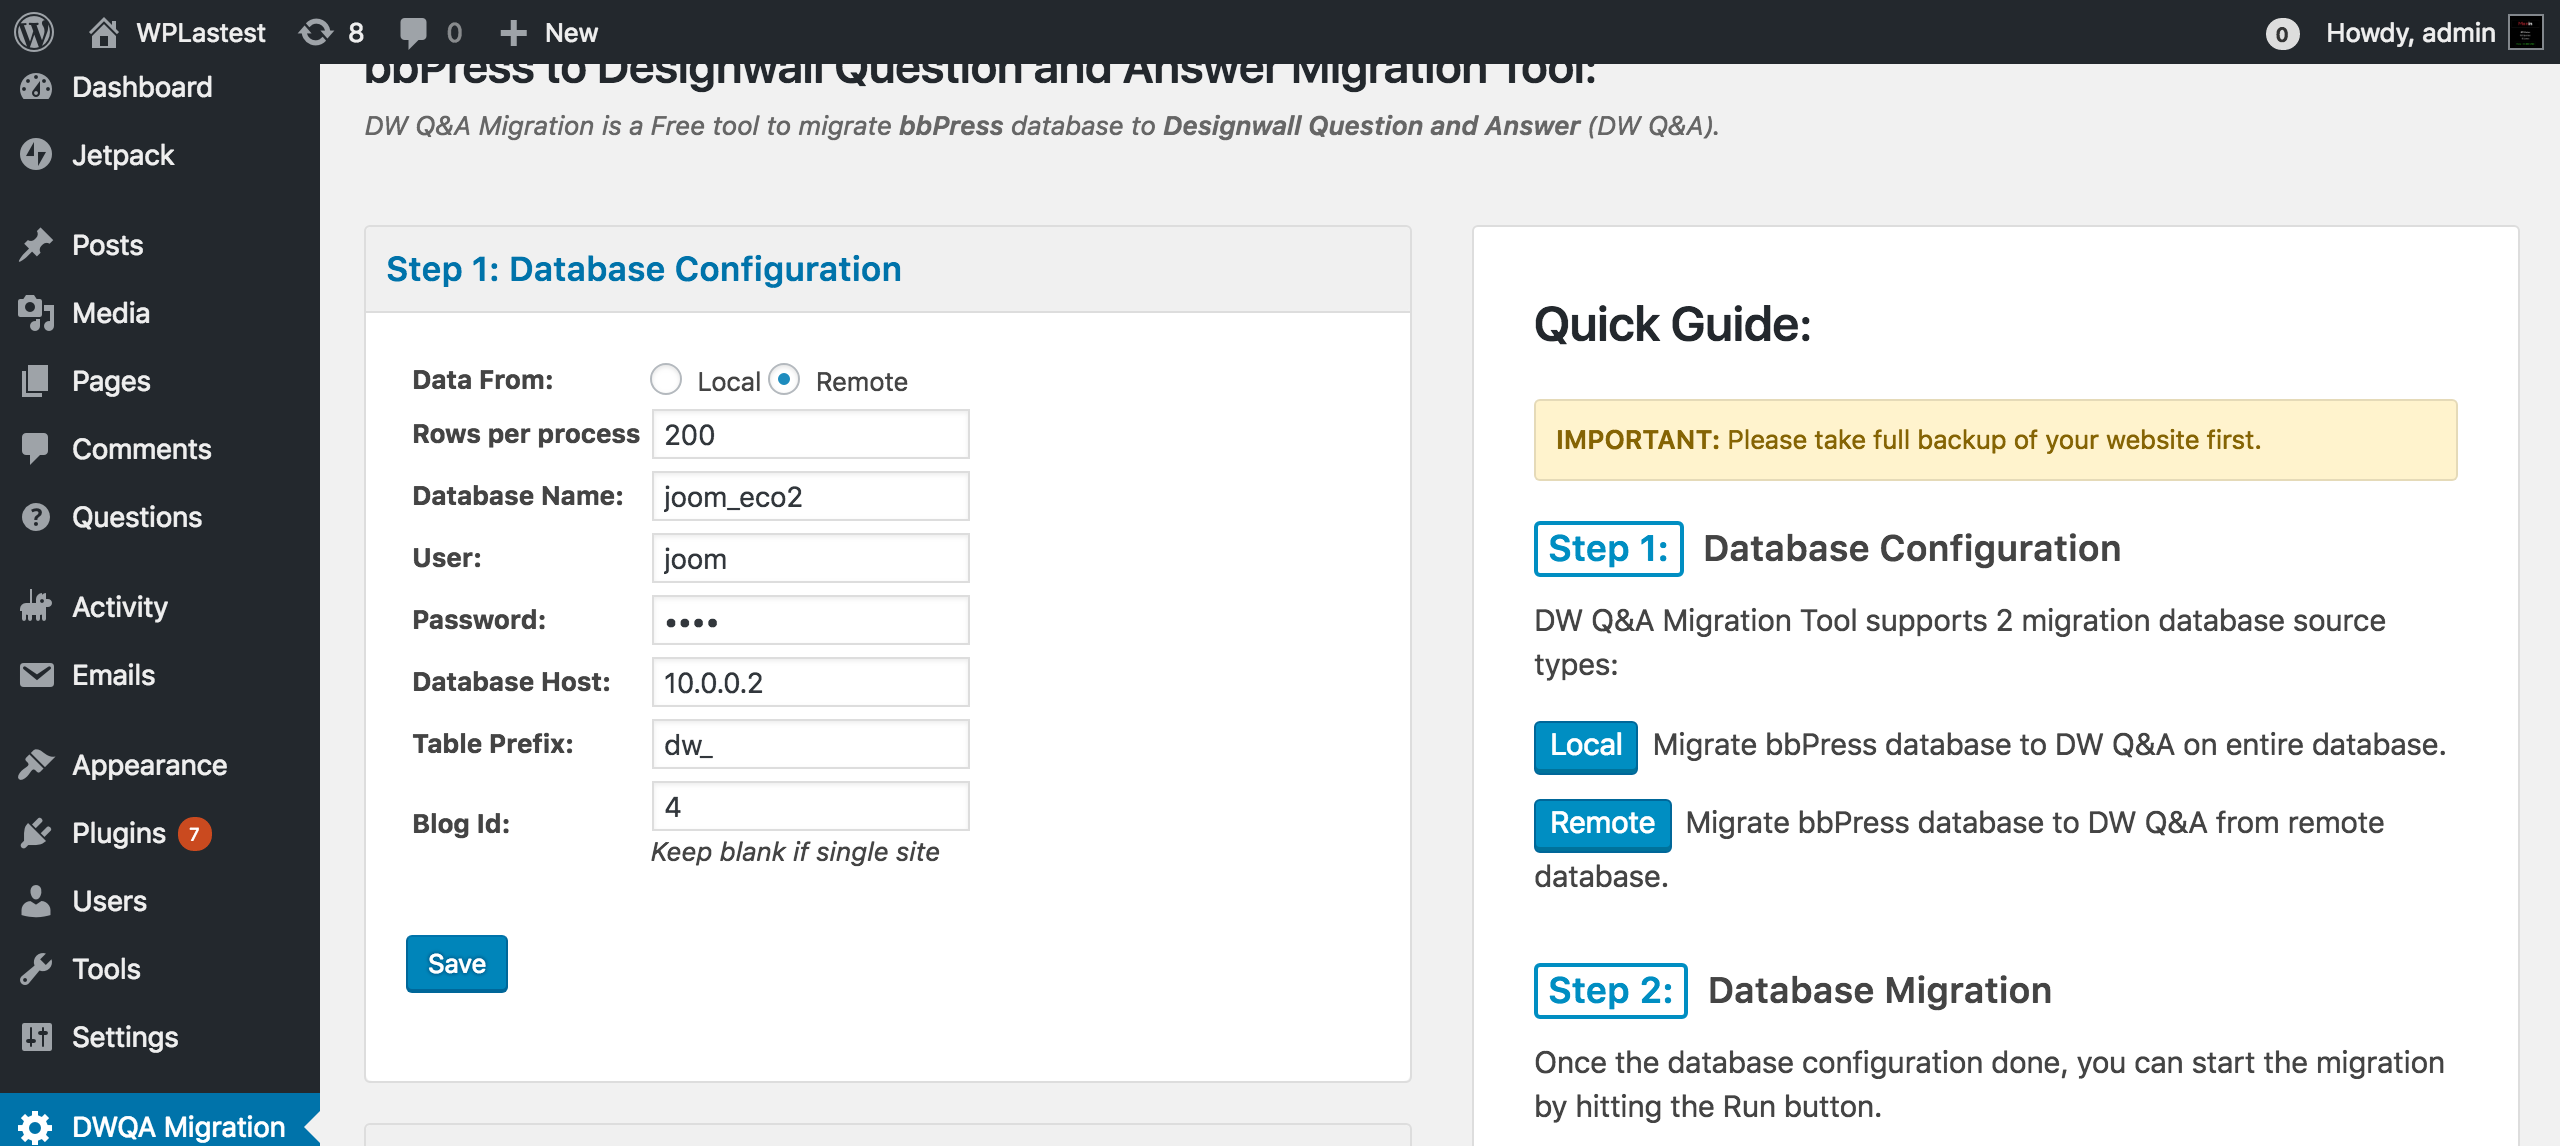Click the Jetpack sidebar icon

coord(36,155)
